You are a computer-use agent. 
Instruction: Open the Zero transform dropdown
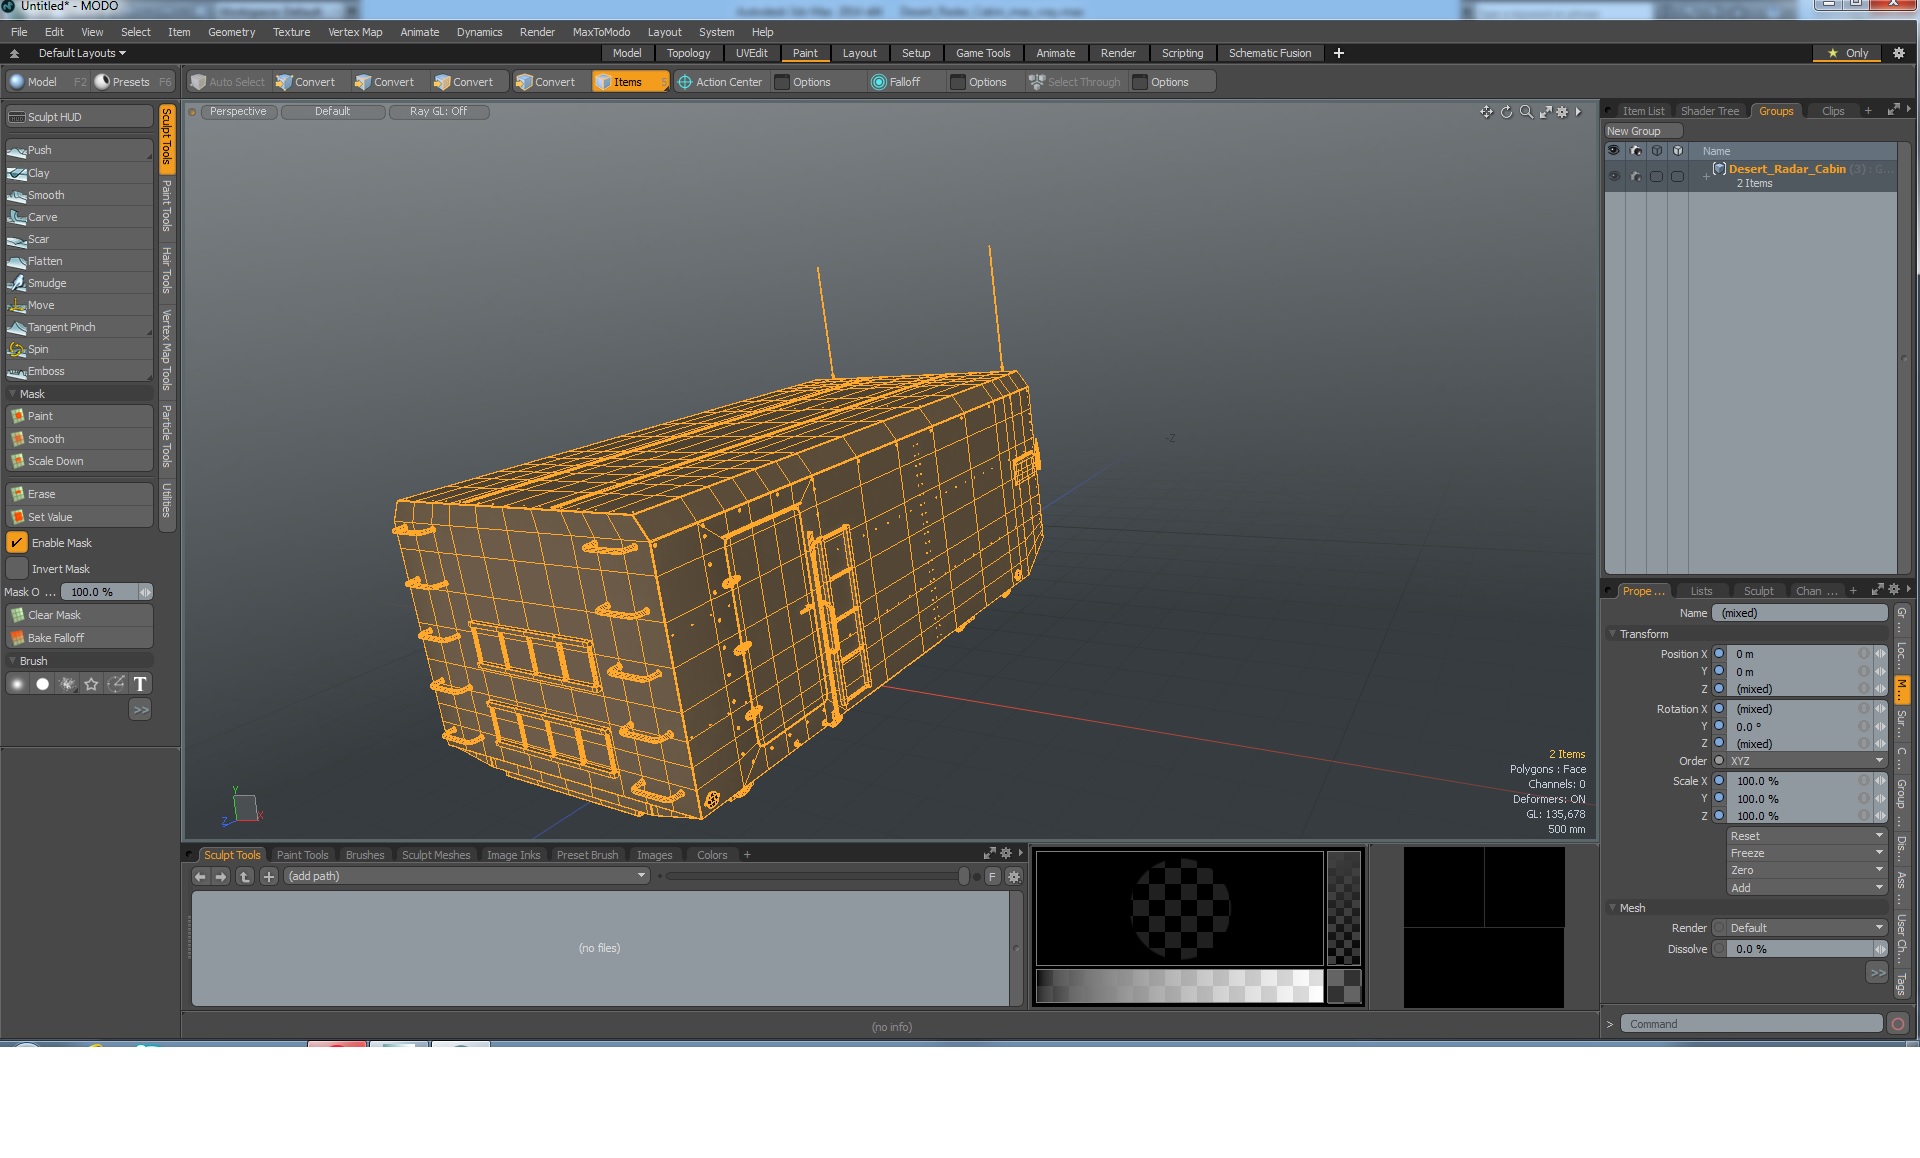(1807, 870)
